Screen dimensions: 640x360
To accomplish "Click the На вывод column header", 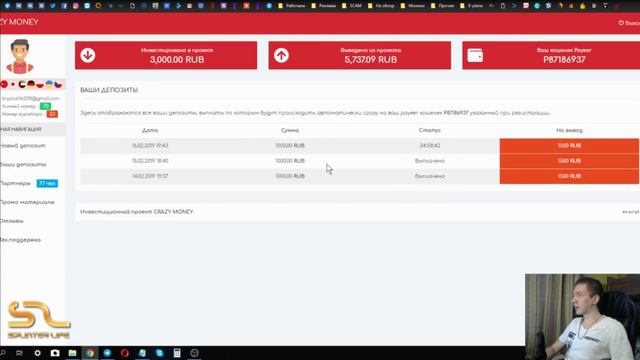I will [569, 130].
